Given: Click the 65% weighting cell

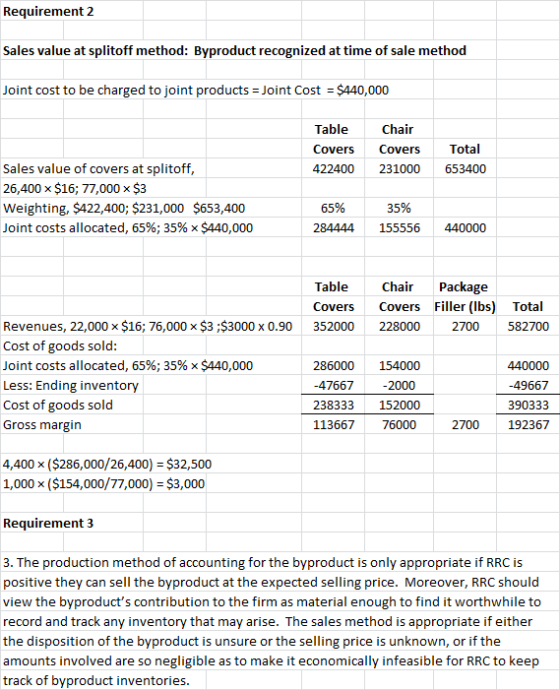Looking at the screenshot, I should (333, 208).
